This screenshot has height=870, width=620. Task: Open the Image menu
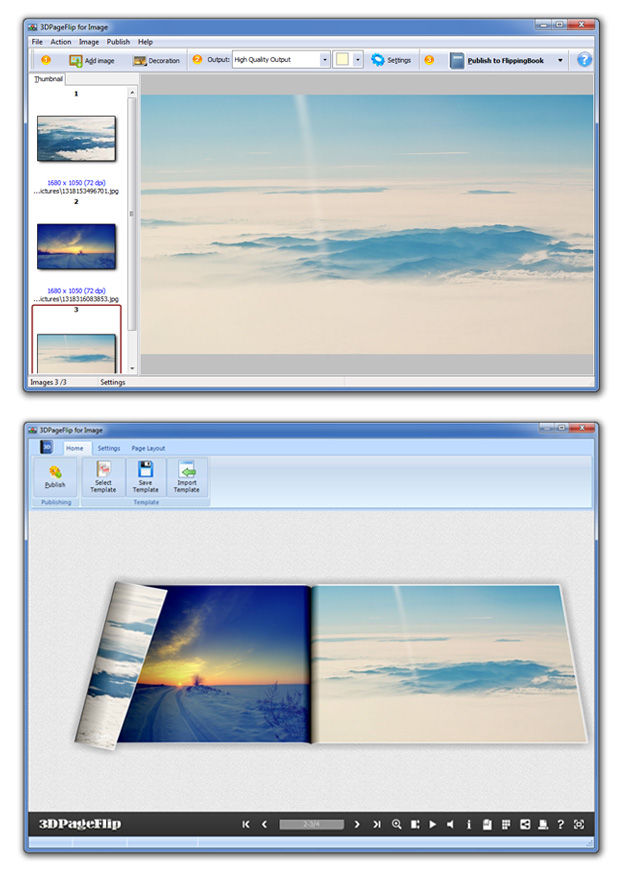(x=89, y=42)
